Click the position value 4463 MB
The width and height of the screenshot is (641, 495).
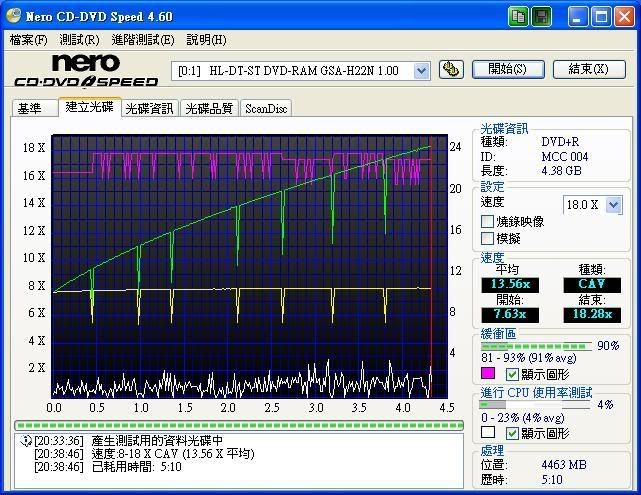point(564,465)
